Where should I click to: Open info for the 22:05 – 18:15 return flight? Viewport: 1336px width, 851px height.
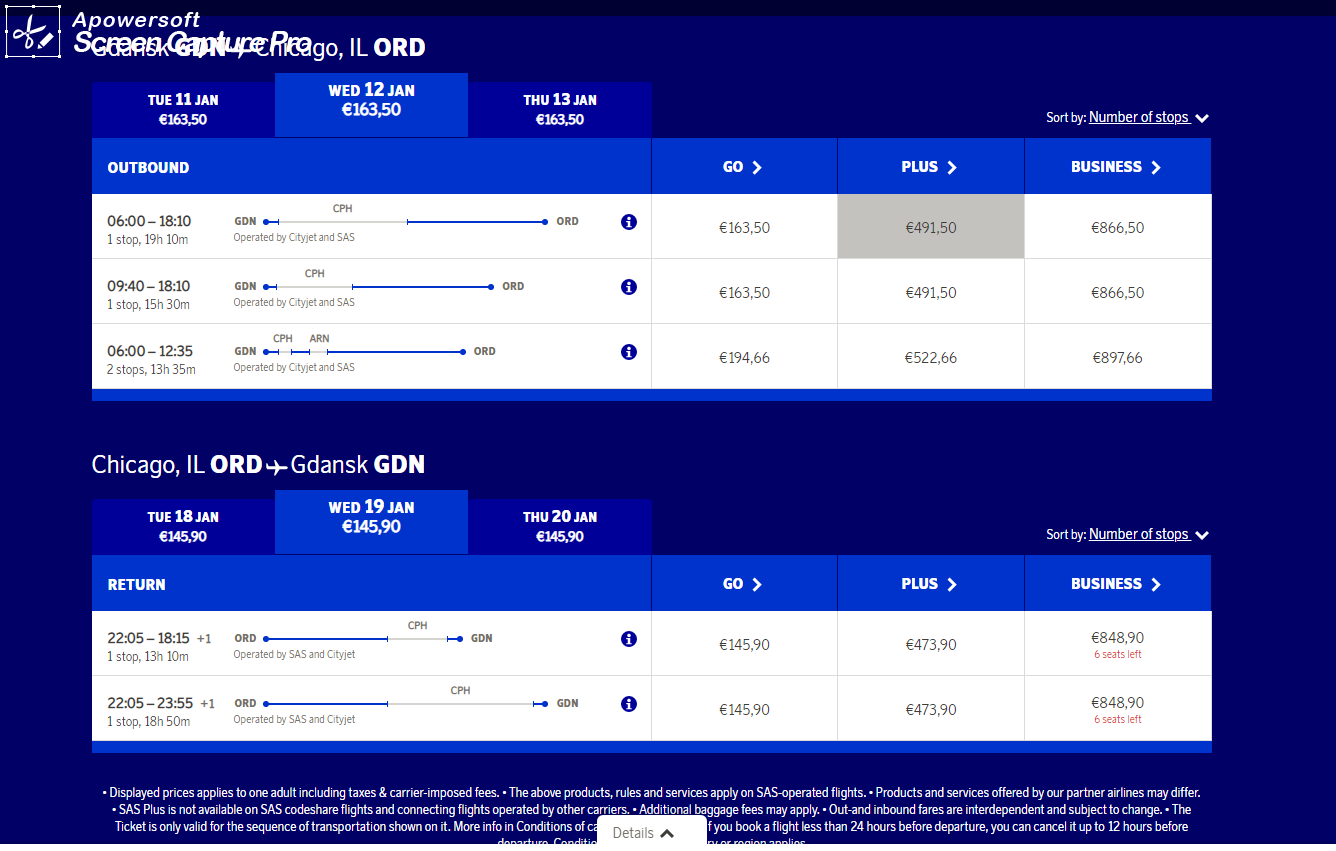[628, 639]
